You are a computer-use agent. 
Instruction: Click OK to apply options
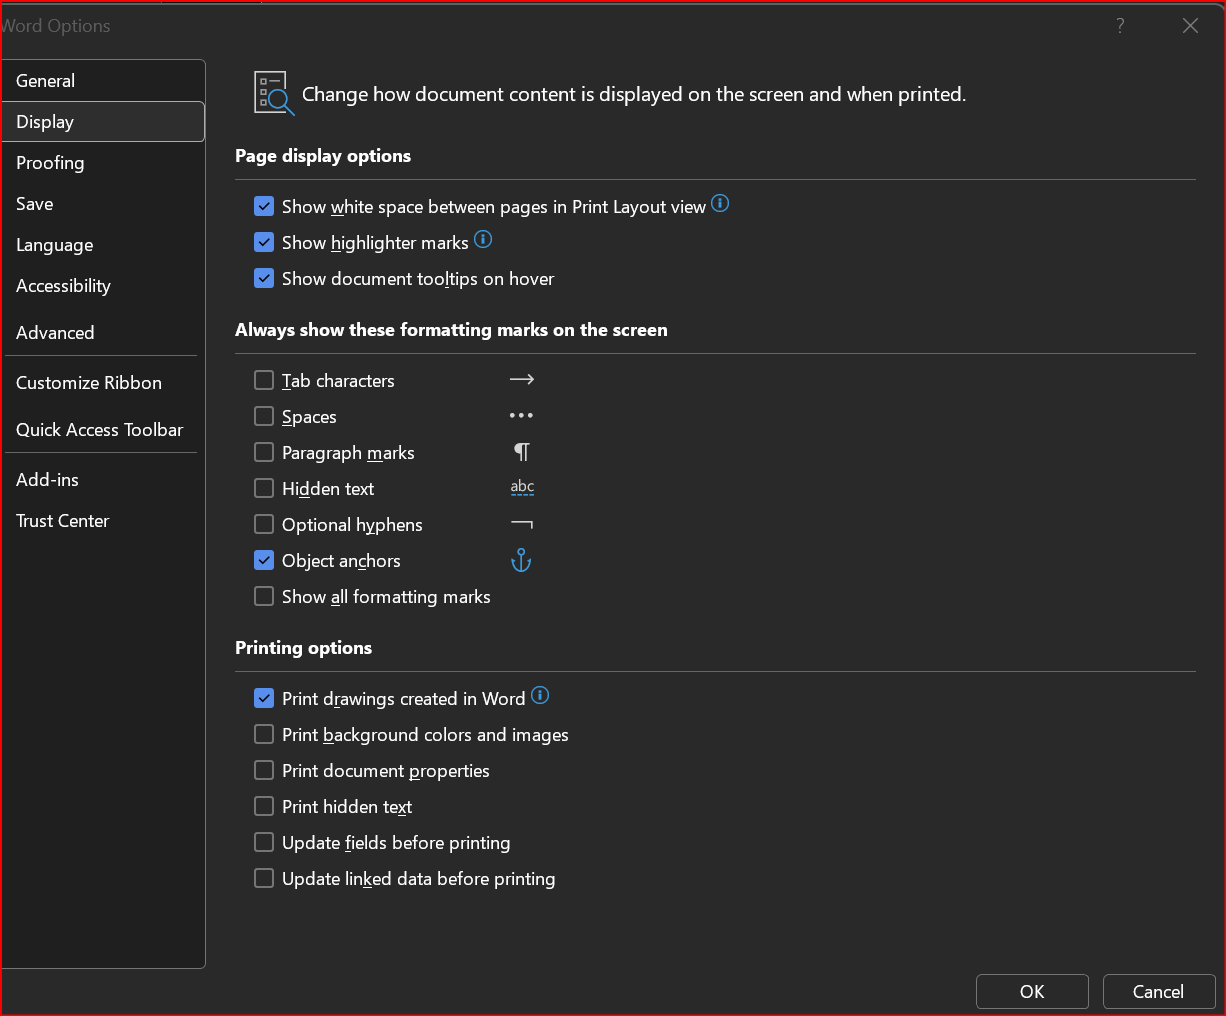[1032, 992]
